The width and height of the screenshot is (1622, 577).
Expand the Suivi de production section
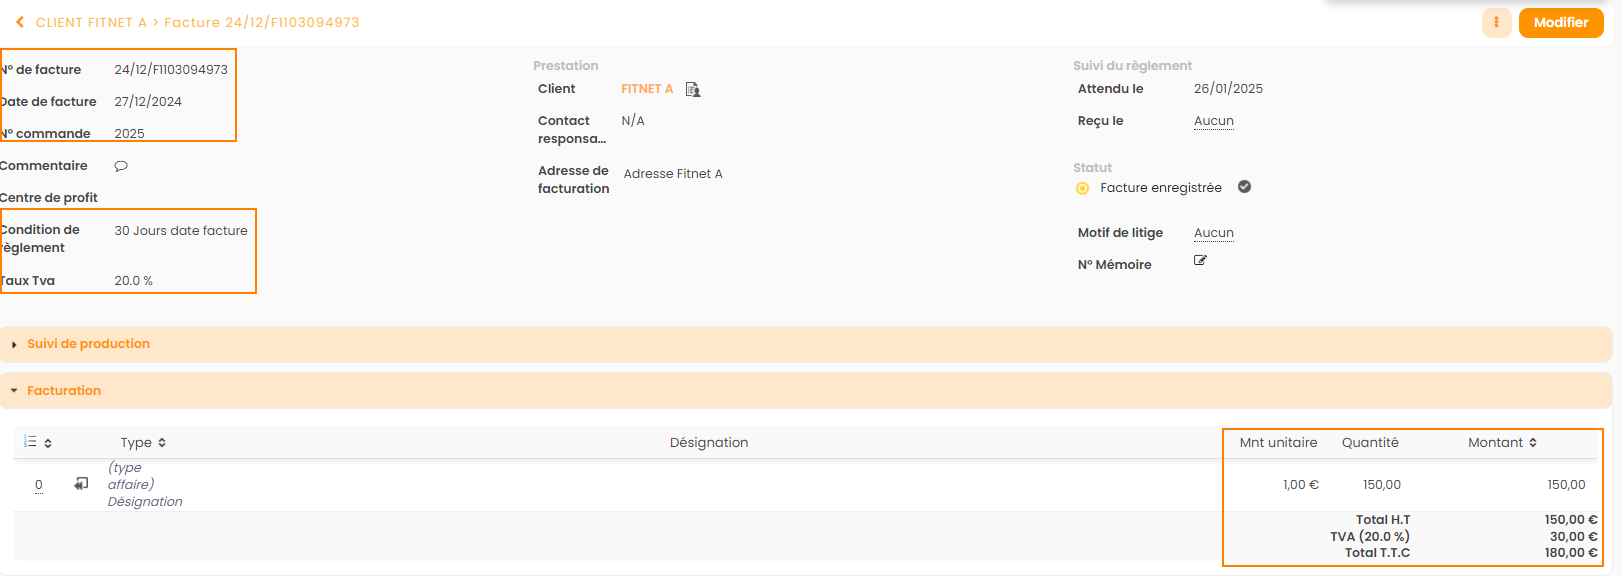tap(88, 344)
